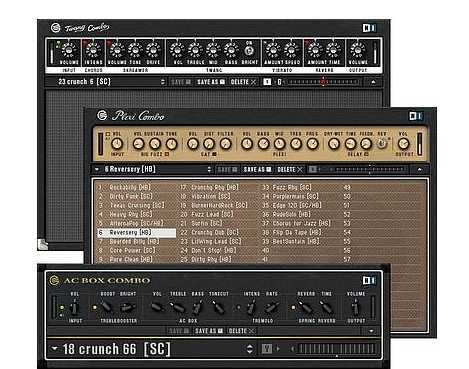Click Twang Combo vibrato SPEED knob
469x369 pixels.
point(291,50)
